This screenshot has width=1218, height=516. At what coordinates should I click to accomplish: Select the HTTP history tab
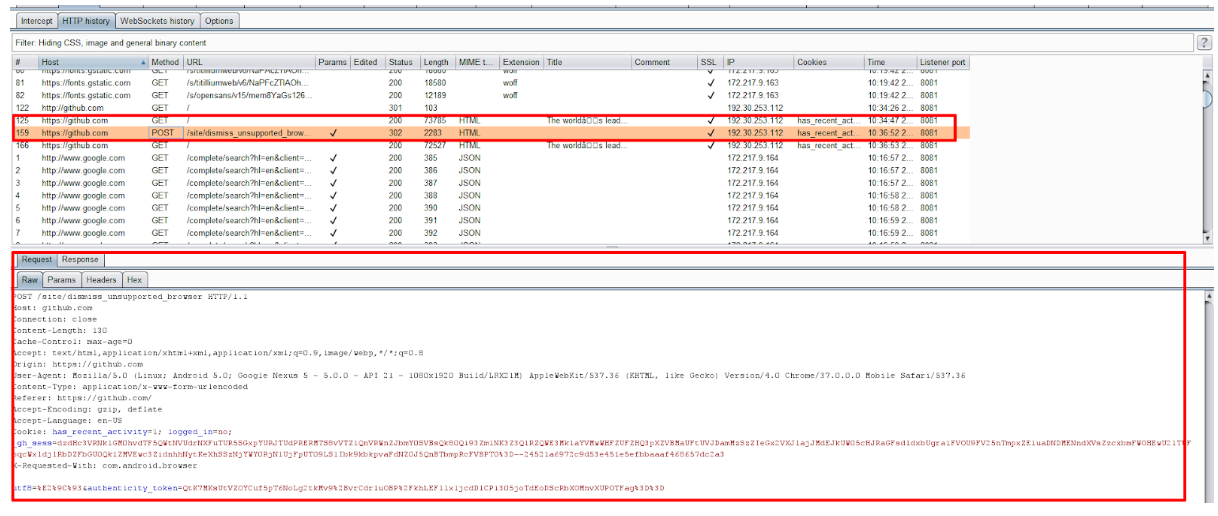pyautogui.click(x=85, y=20)
